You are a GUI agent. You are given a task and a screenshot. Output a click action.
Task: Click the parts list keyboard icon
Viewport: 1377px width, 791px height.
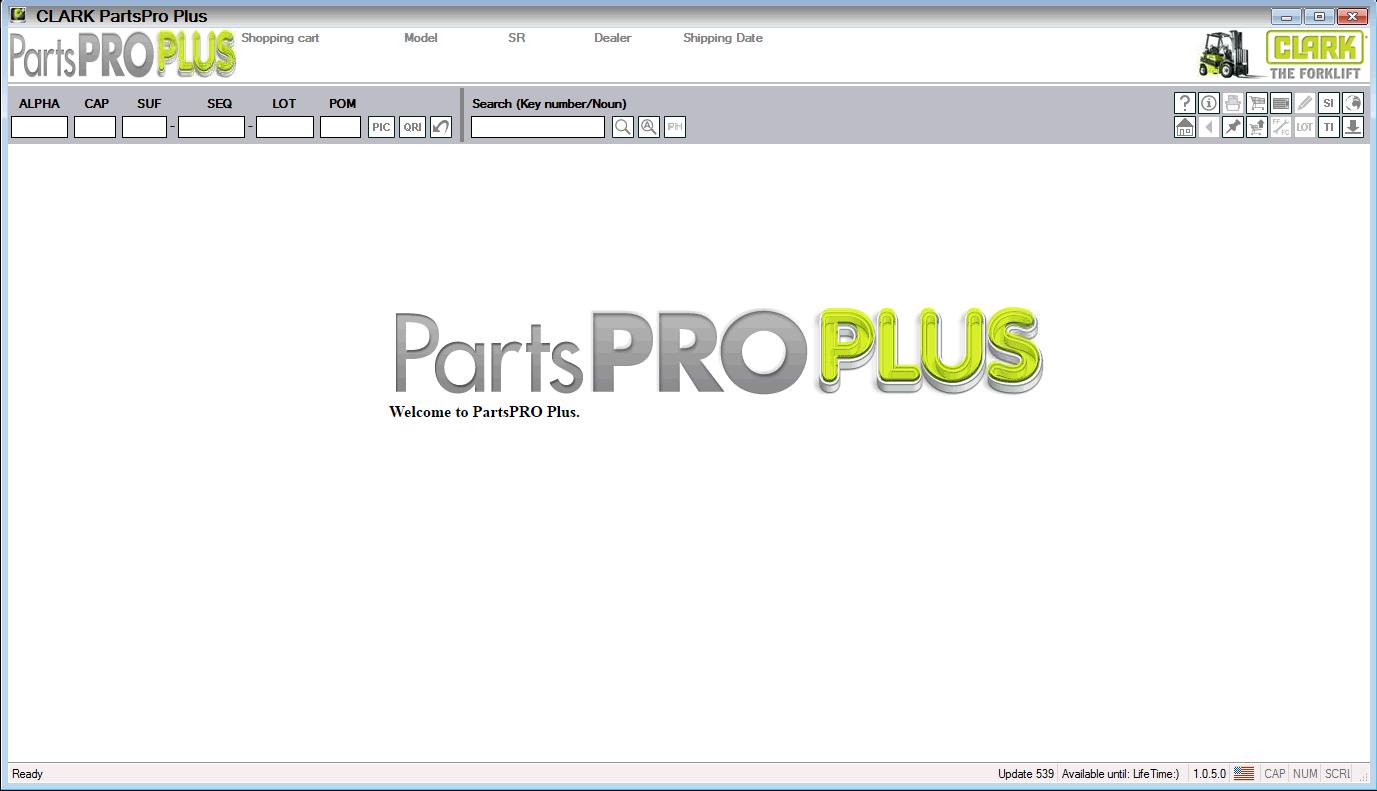click(x=1281, y=102)
